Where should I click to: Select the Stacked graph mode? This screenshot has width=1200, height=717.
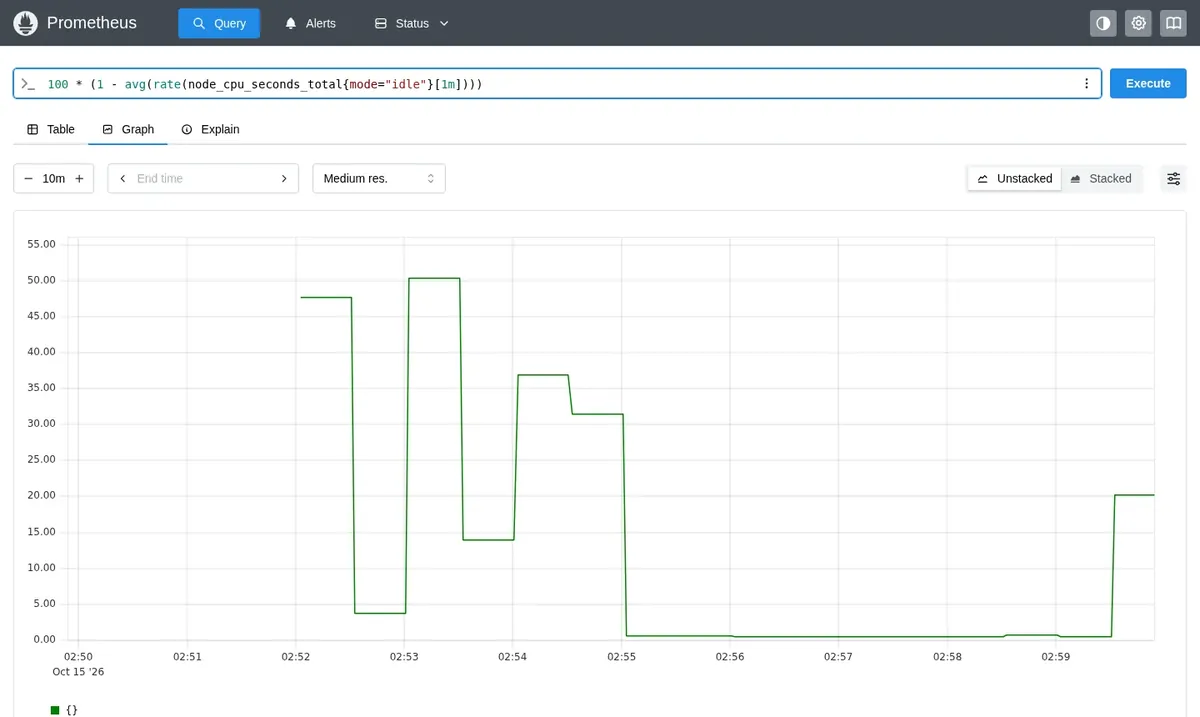coord(1100,178)
